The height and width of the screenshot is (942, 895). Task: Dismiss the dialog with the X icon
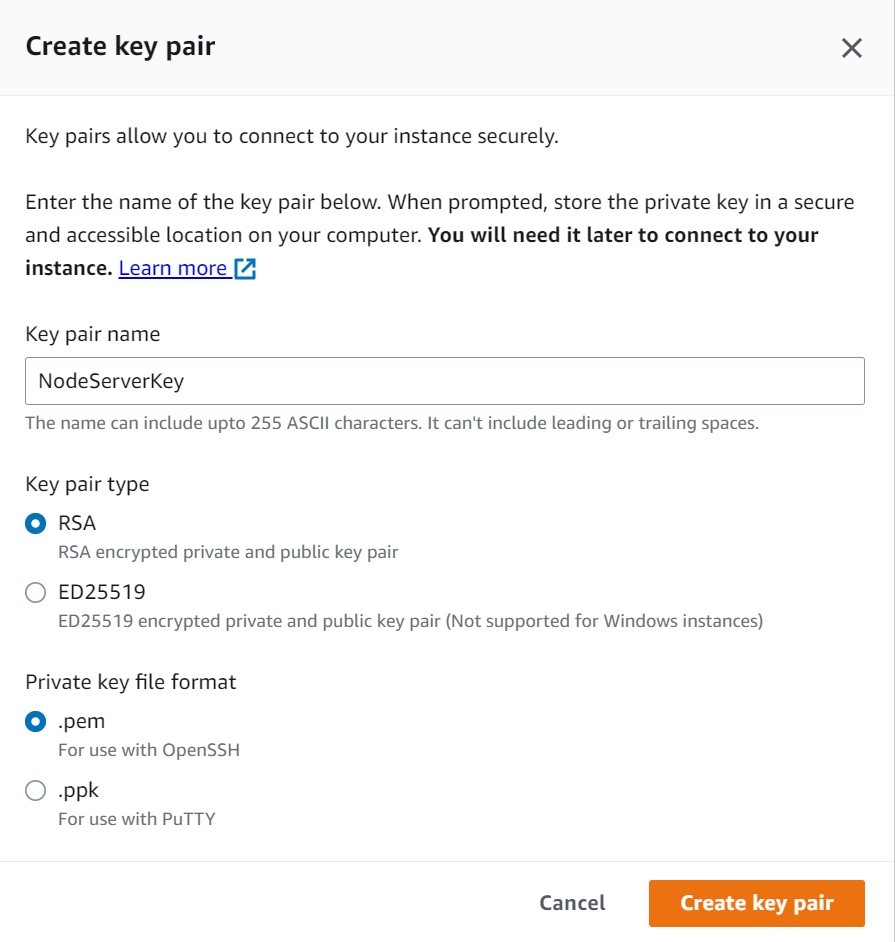(851, 47)
